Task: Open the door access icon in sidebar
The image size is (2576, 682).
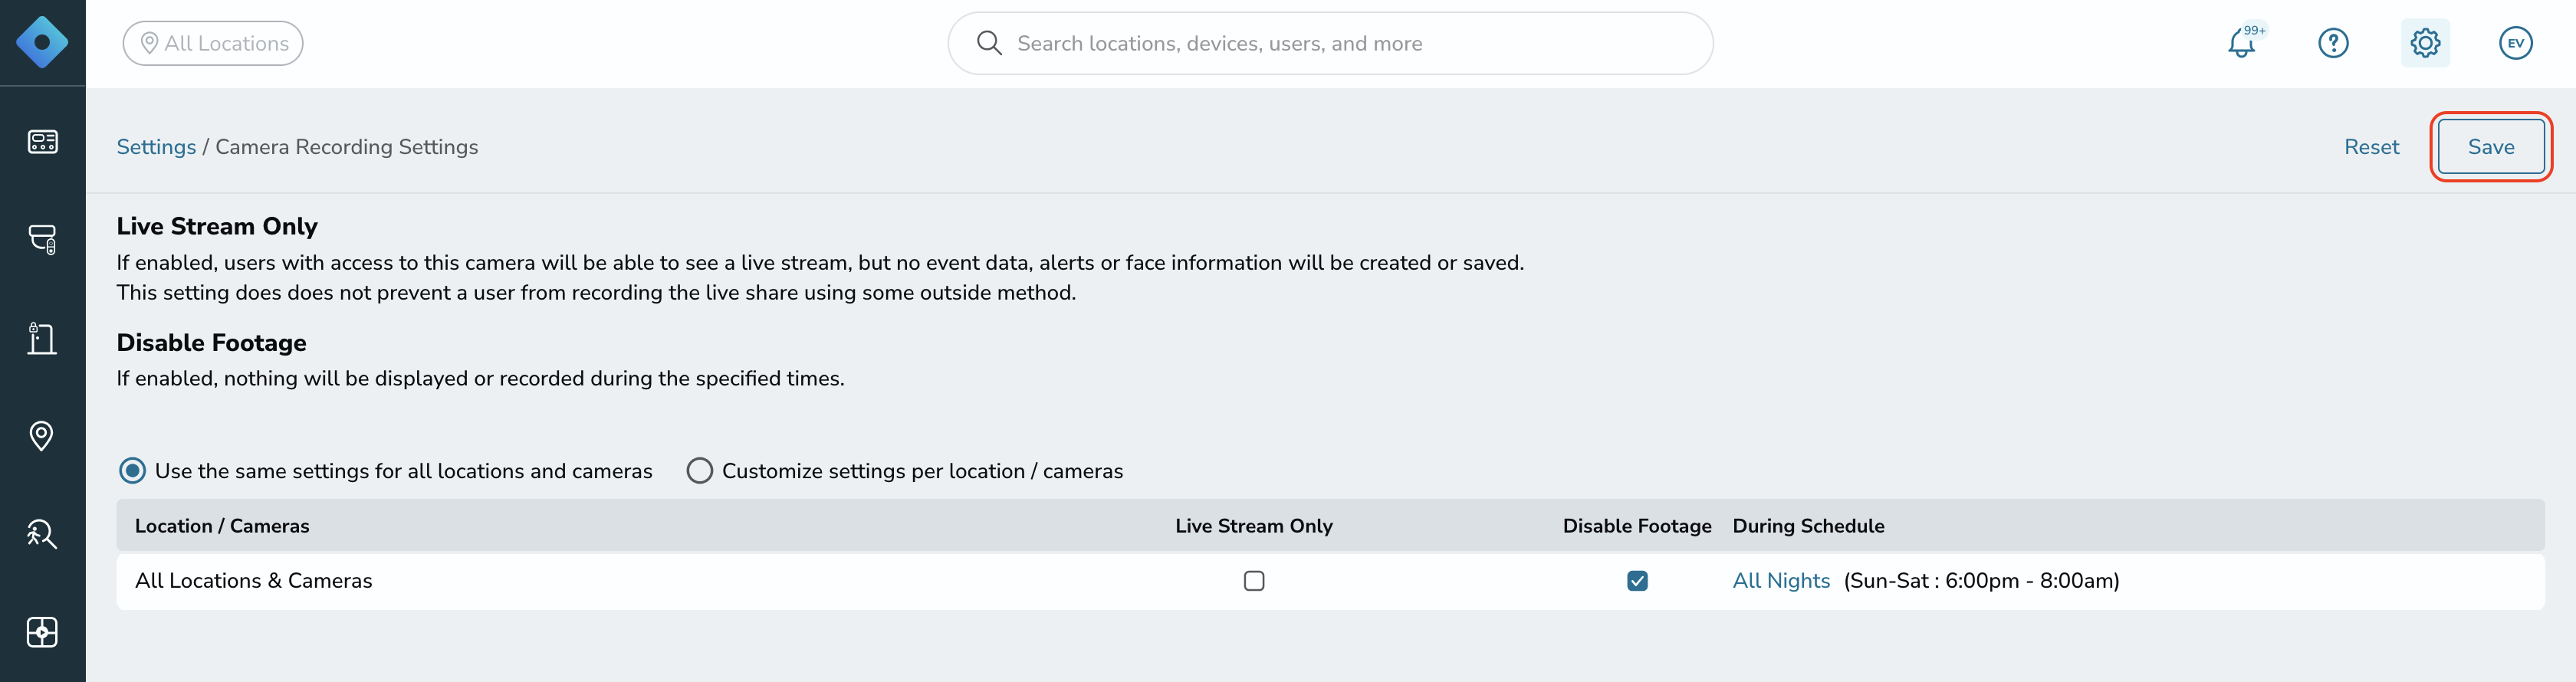Action: [x=42, y=338]
